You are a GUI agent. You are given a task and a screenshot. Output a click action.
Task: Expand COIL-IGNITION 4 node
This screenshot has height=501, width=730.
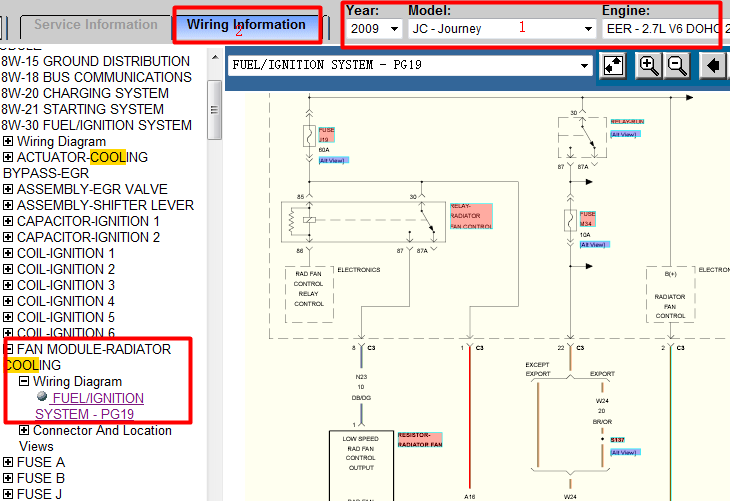pyautogui.click(x=8, y=301)
